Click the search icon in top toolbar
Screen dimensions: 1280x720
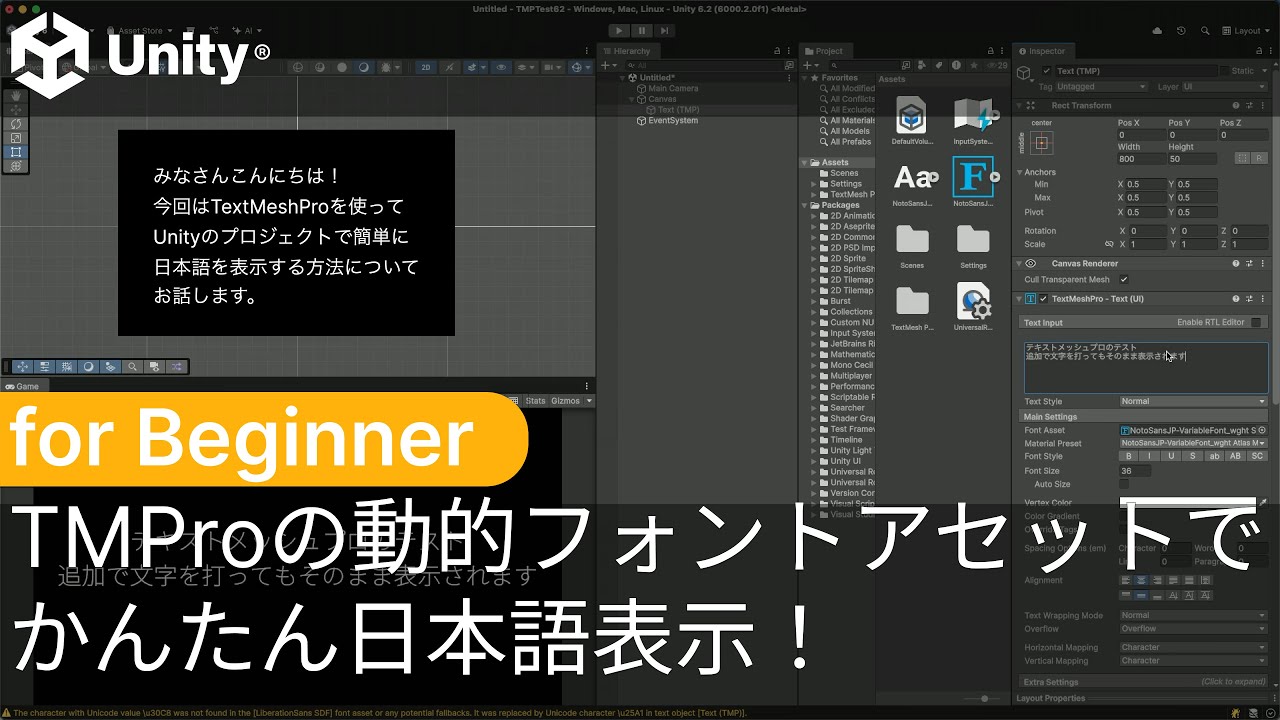[1207, 31]
